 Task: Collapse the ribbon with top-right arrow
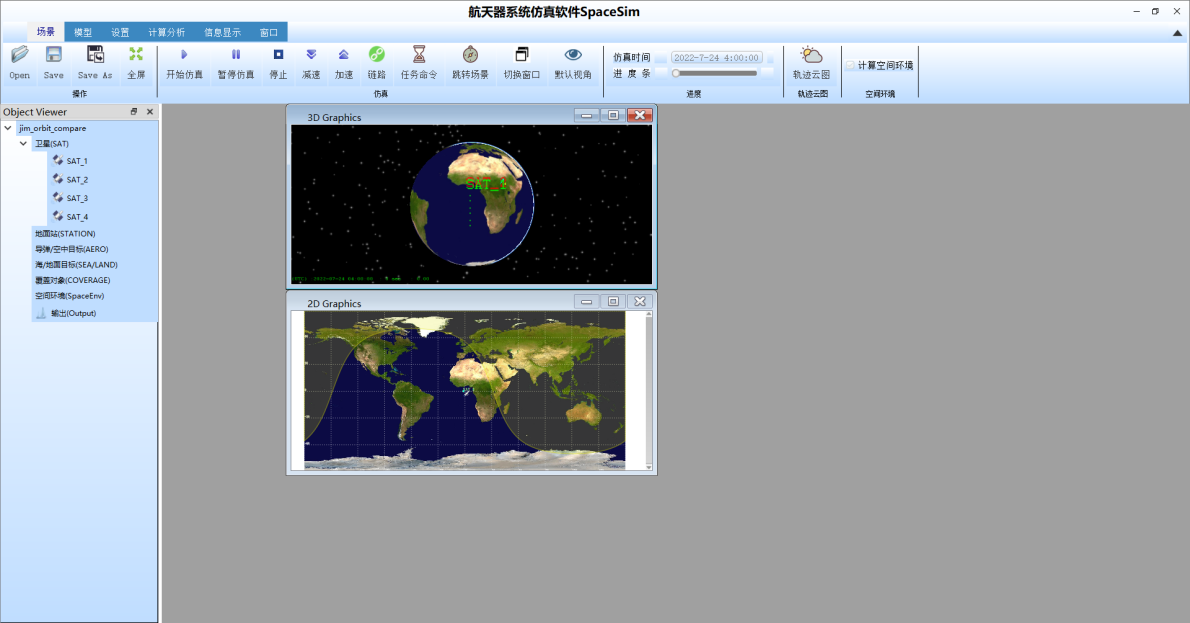[1177, 33]
